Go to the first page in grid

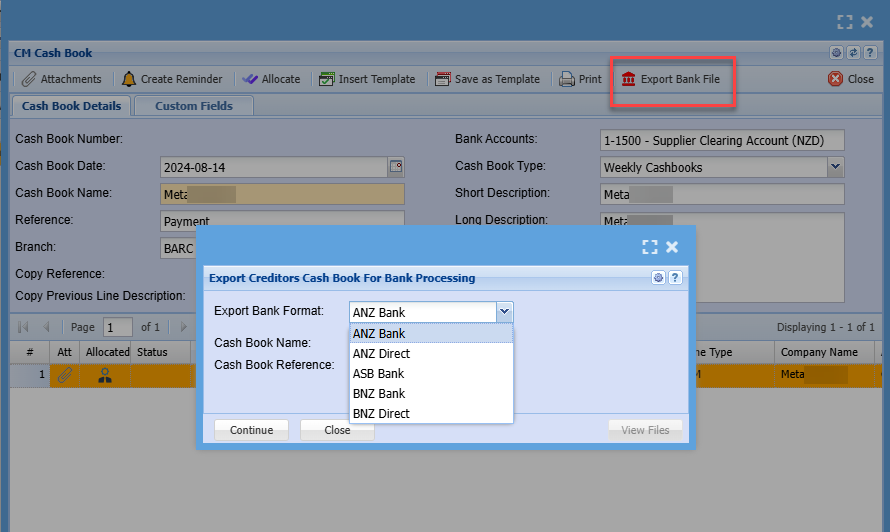23,327
